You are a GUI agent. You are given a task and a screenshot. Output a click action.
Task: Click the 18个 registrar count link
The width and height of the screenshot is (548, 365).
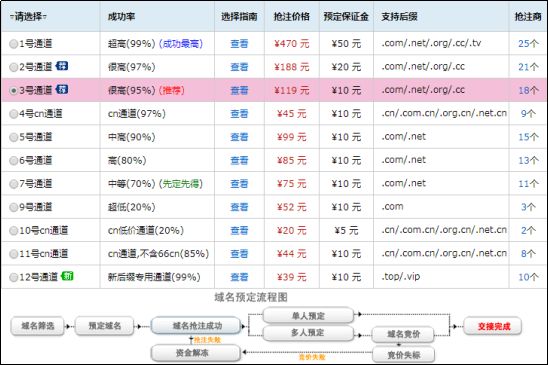click(x=528, y=90)
